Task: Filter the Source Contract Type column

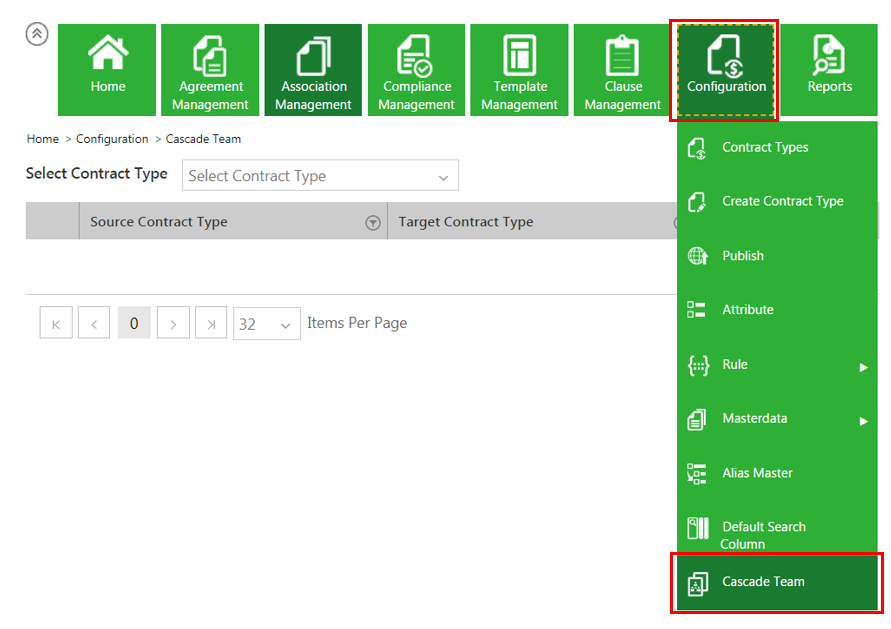Action: point(373,223)
